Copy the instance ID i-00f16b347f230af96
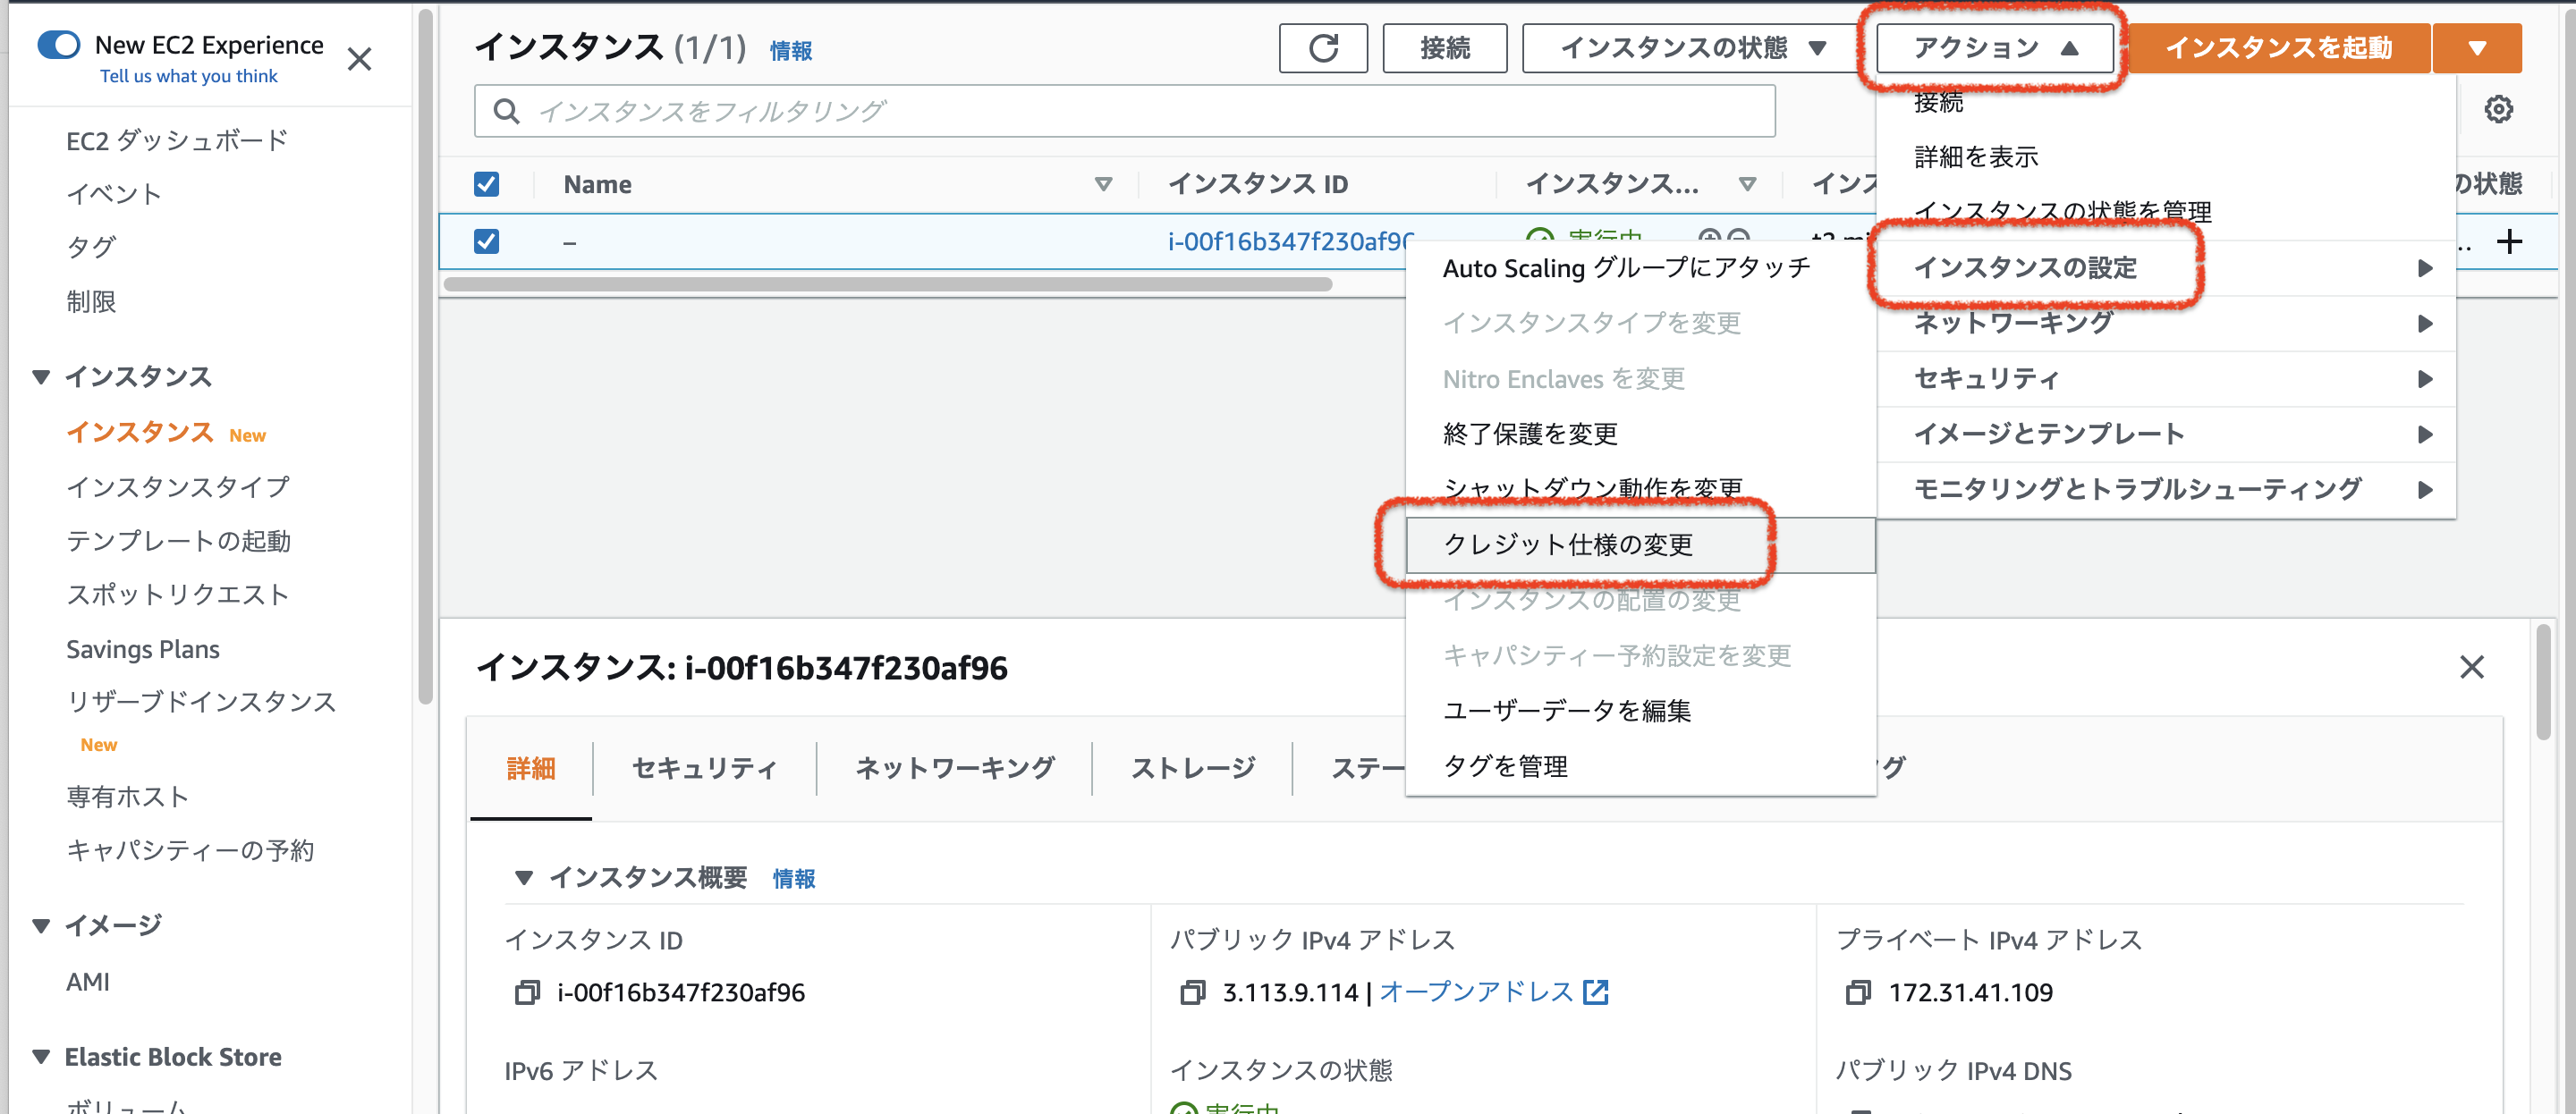Viewport: 2576px width, 1114px height. (x=525, y=992)
